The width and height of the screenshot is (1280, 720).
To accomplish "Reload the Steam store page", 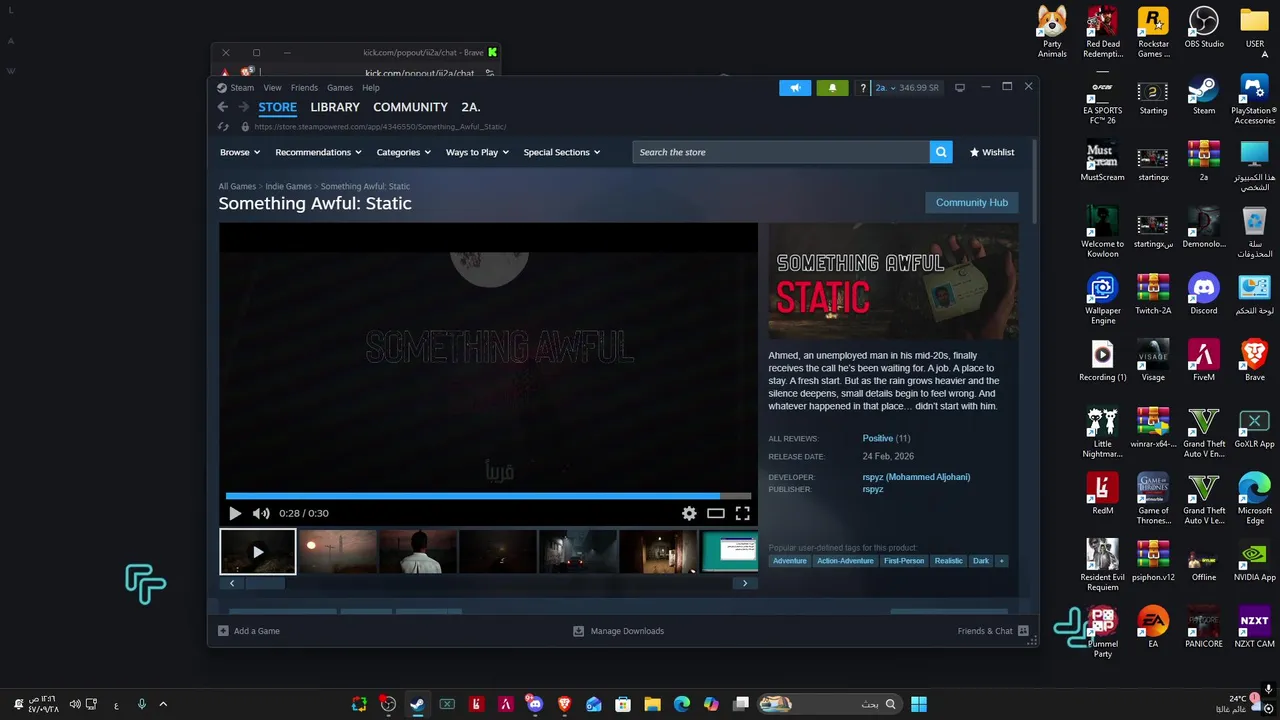I will pyautogui.click(x=225, y=127).
